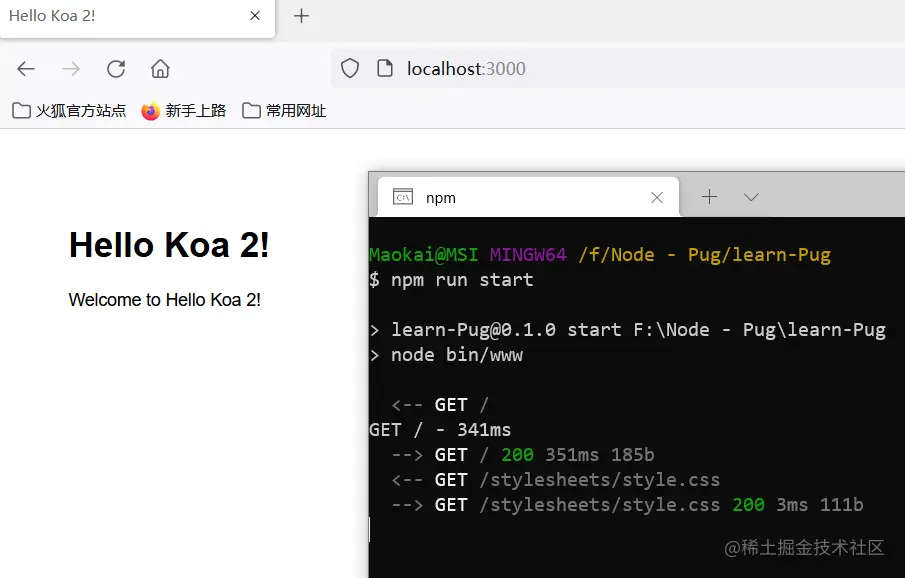Open a new browser tab with plus button

pos(301,16)
